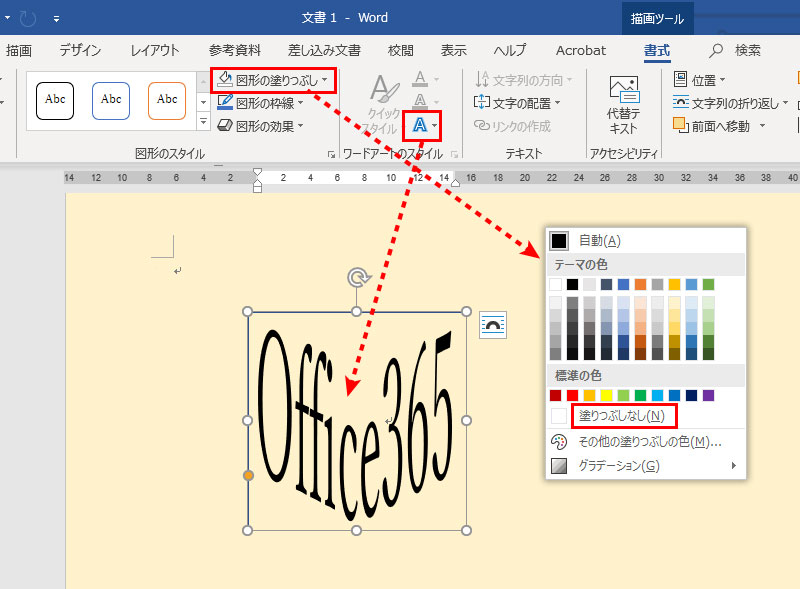Click the 図形の効果 shape effects icon

pyautogui.click(x=225, y=125)
